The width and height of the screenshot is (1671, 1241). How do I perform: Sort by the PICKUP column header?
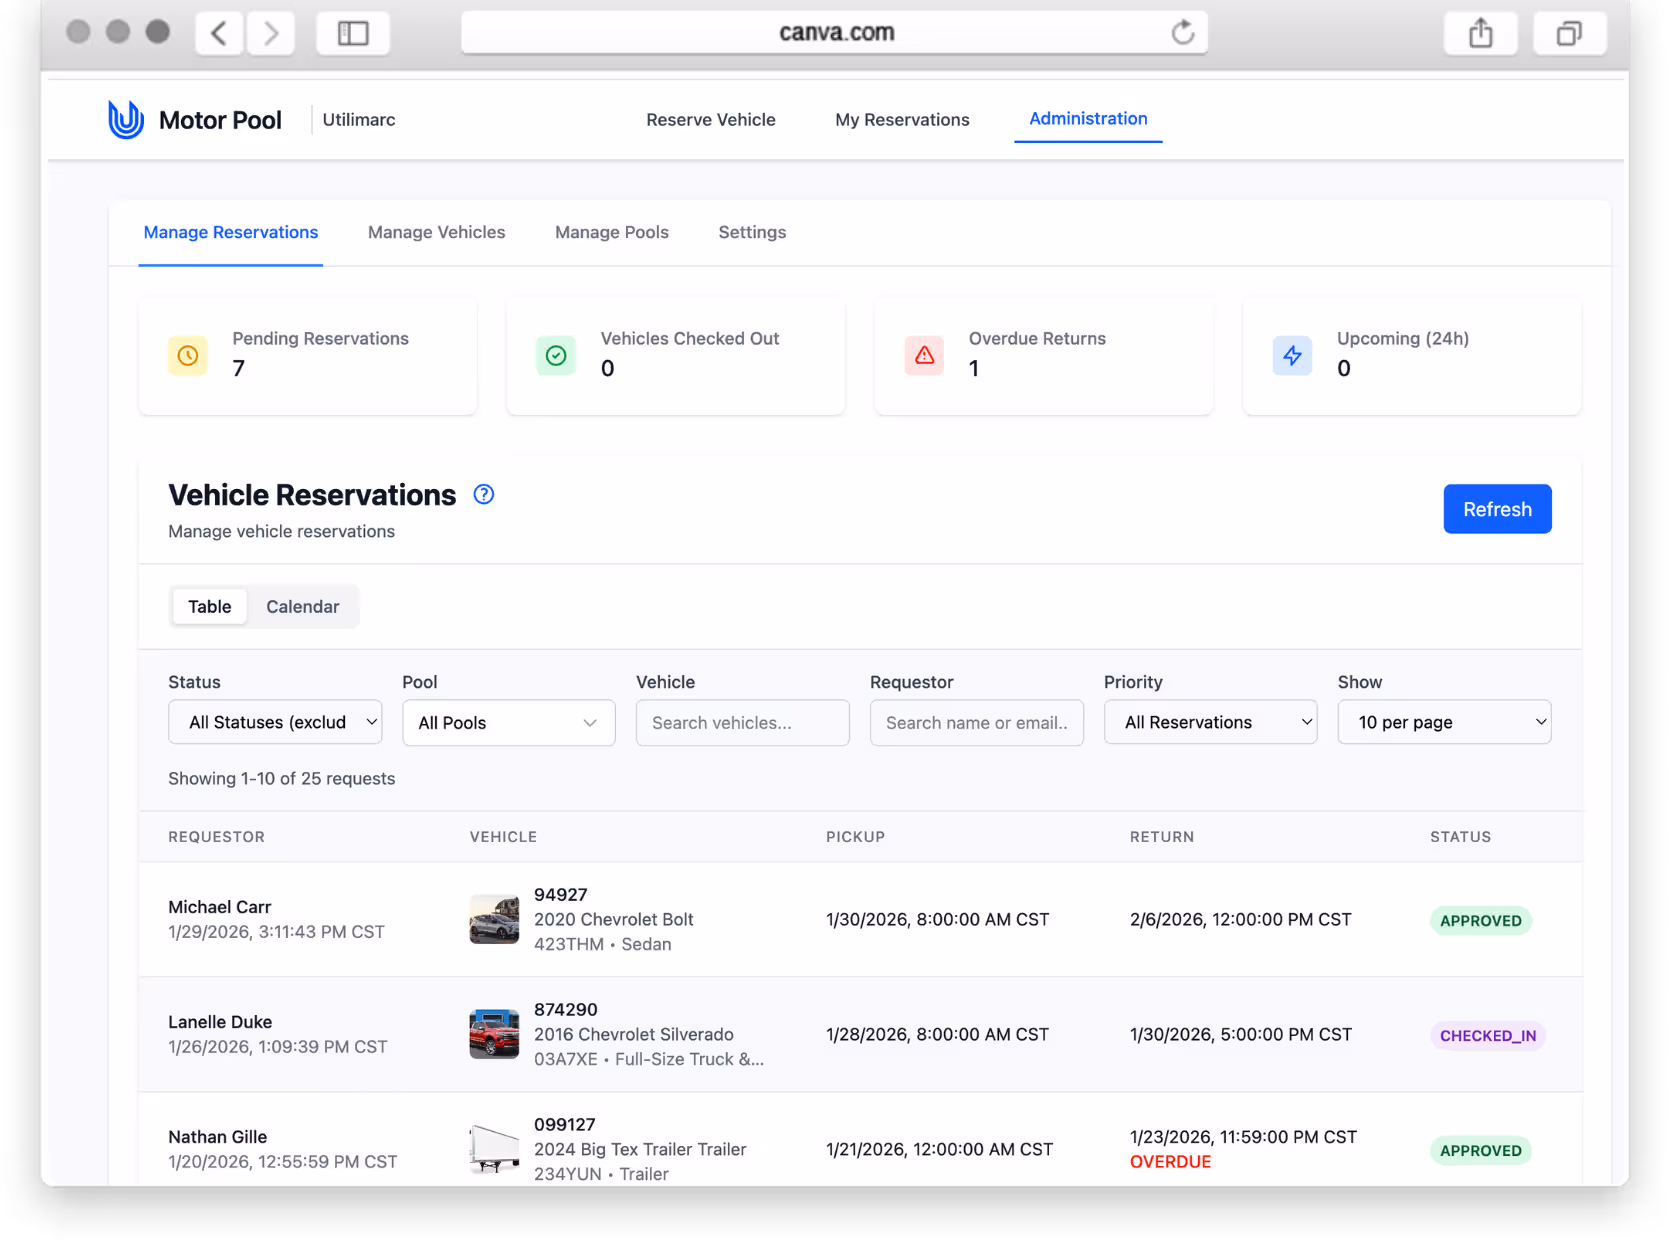tap(856, 837)
